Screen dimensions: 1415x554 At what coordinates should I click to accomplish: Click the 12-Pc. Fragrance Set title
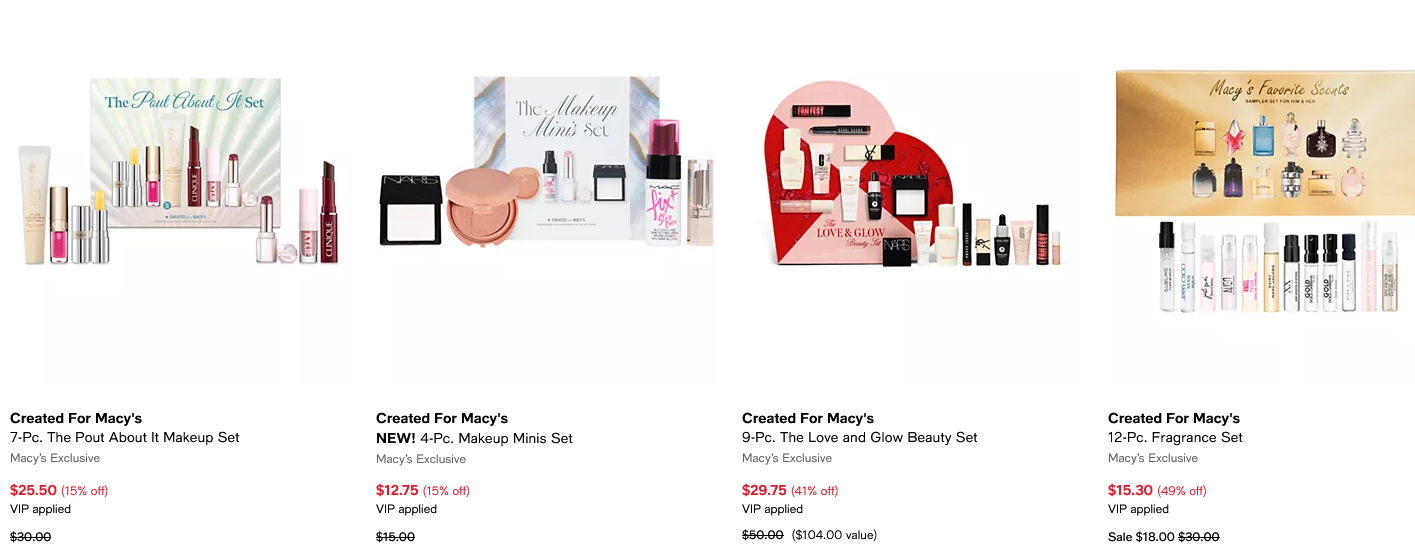[1175, 437]
